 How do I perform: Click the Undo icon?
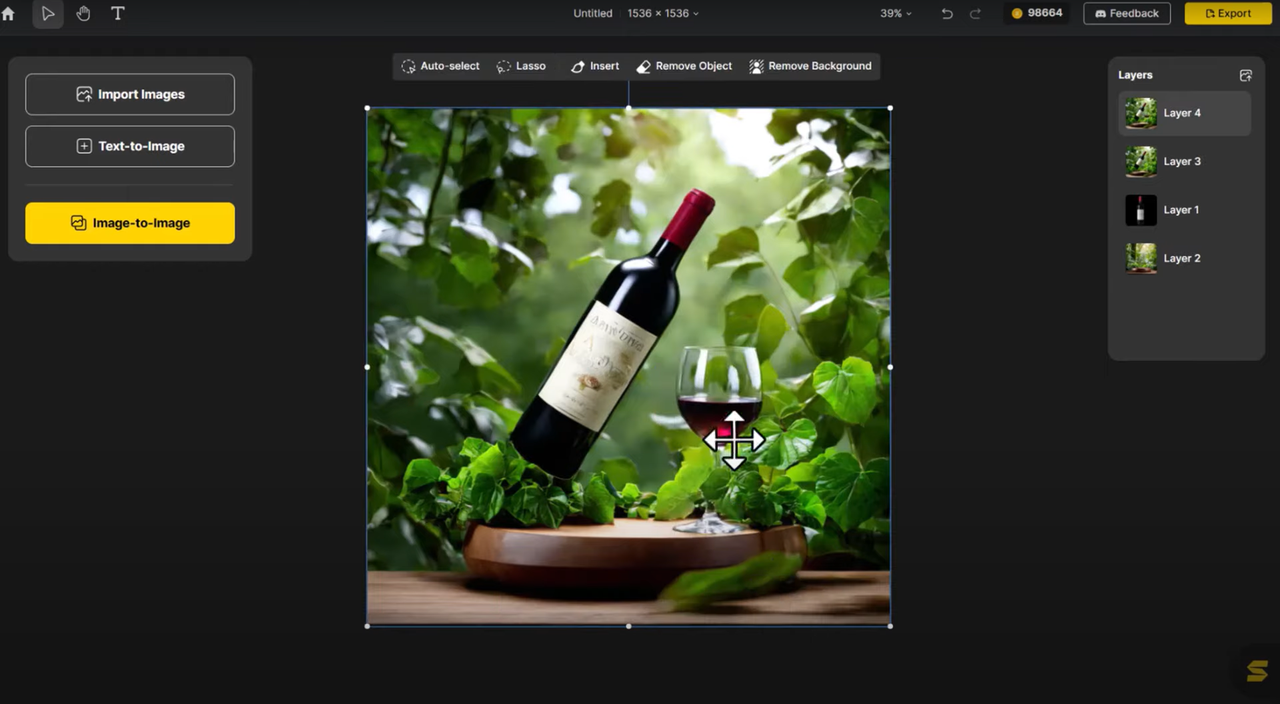946,13
